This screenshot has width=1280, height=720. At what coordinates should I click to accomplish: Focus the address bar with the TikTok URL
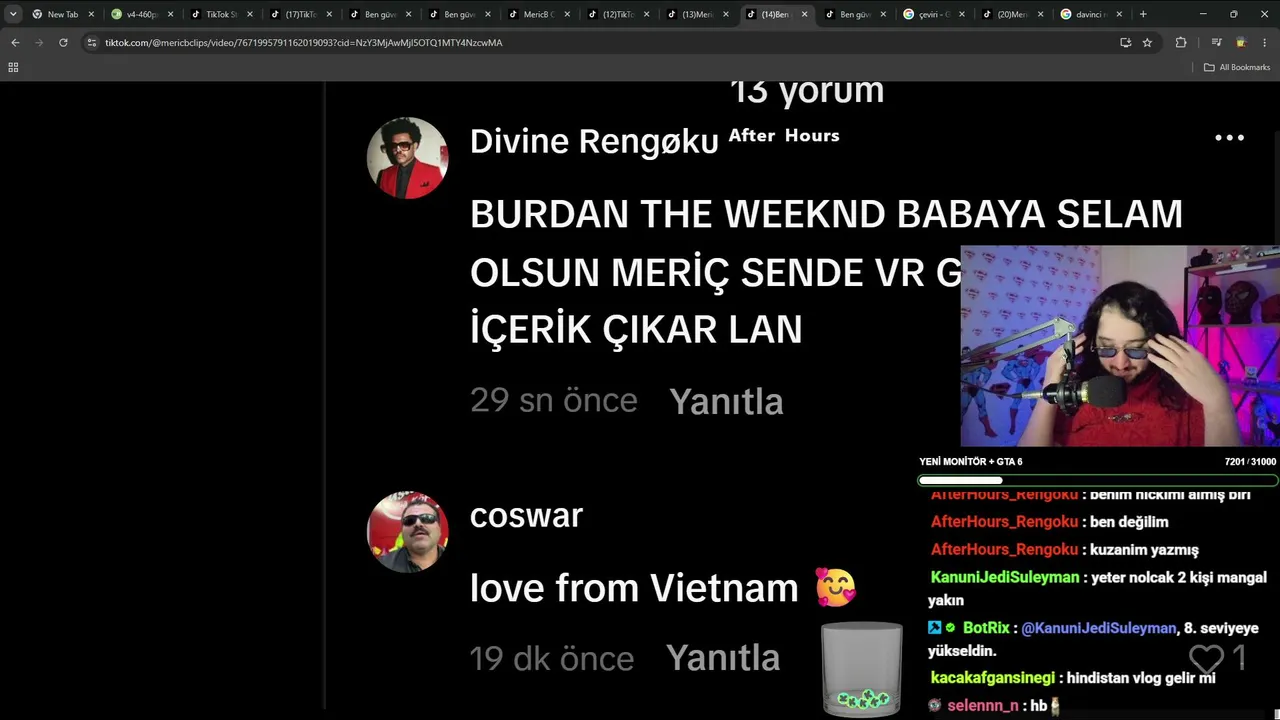point(600,43)
